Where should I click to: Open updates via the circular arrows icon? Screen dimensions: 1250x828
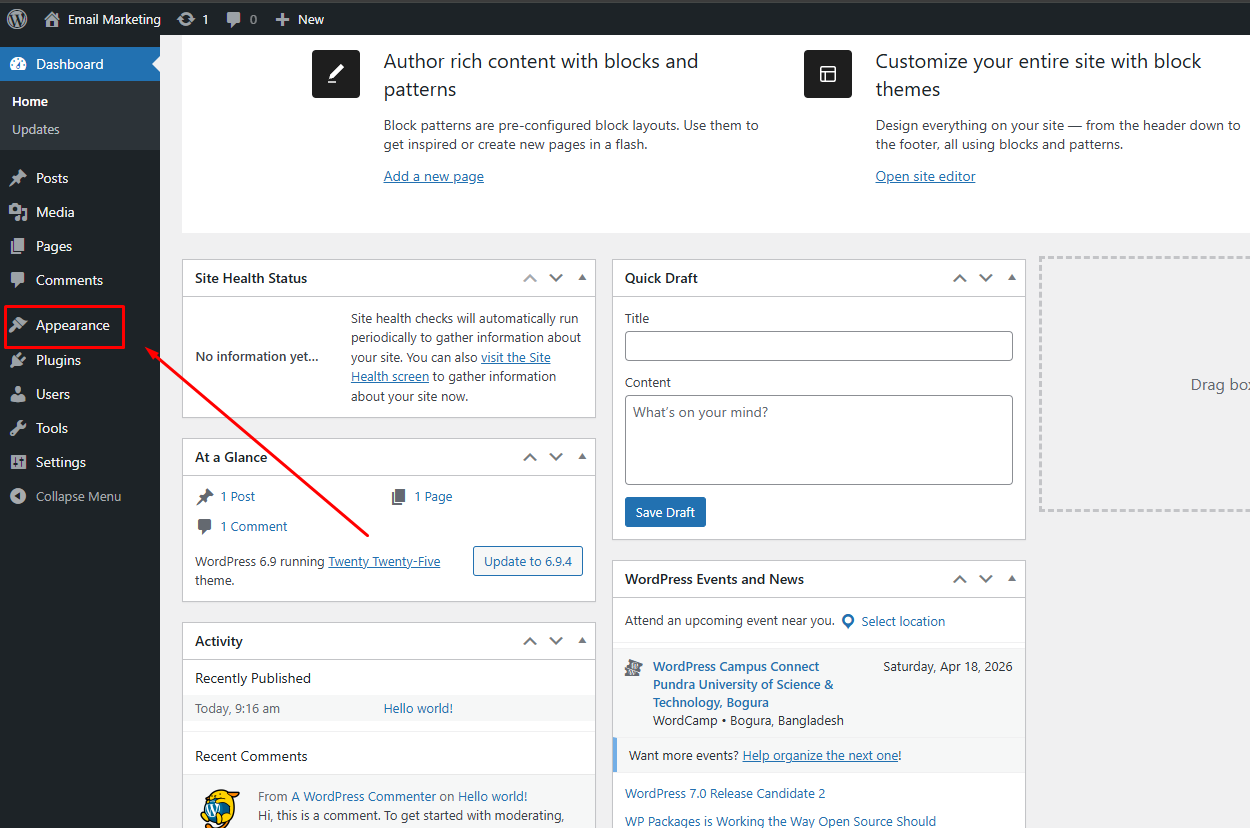[x=185, y=18]
